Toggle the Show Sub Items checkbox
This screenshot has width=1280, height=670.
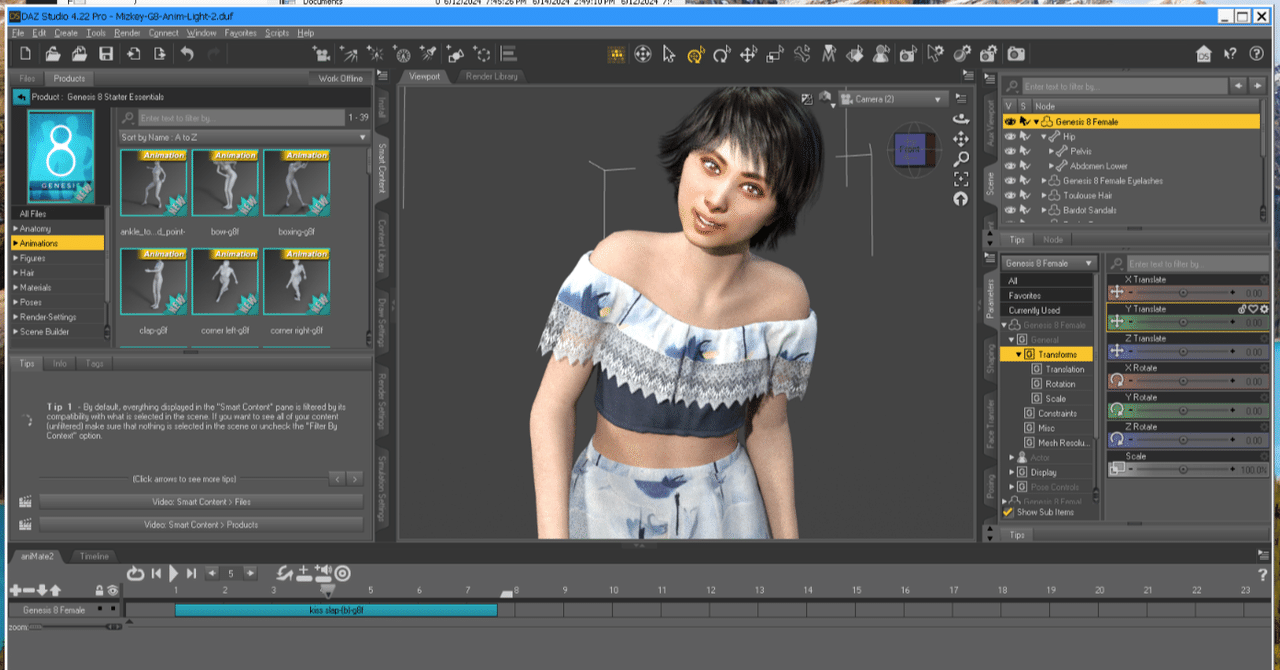click(1008, 512)
